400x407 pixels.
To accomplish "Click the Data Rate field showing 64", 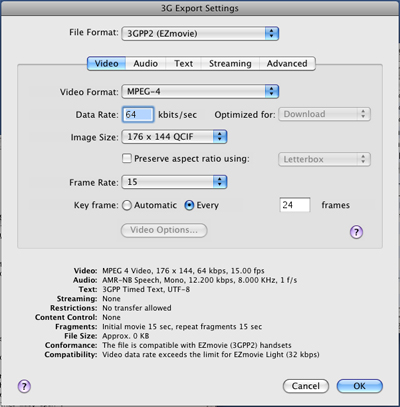I will click(138, 115).
